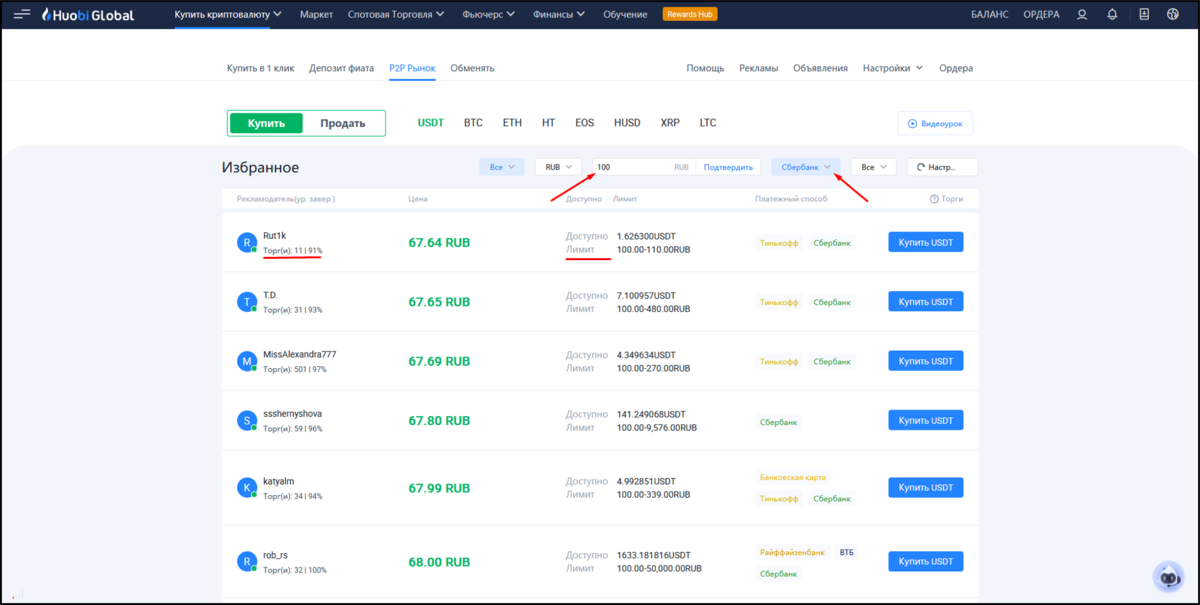Open the P2P Рынок tab

[412, 68]
